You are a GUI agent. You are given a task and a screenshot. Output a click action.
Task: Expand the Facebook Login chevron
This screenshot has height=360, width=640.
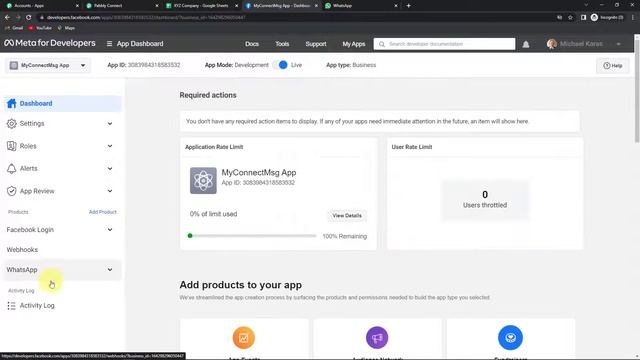pos(110,229)
